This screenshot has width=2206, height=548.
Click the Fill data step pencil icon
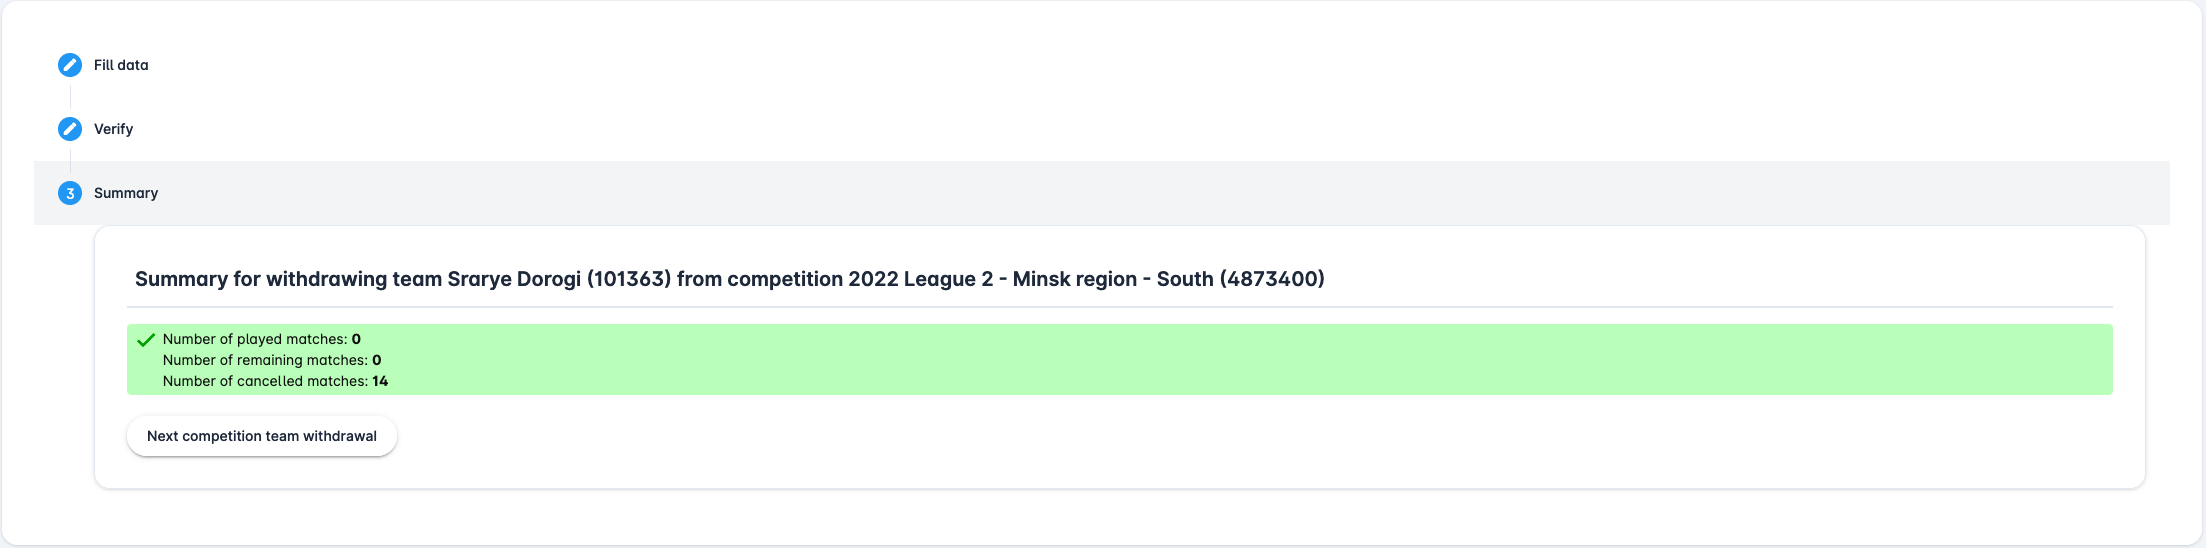coord(70,65)
